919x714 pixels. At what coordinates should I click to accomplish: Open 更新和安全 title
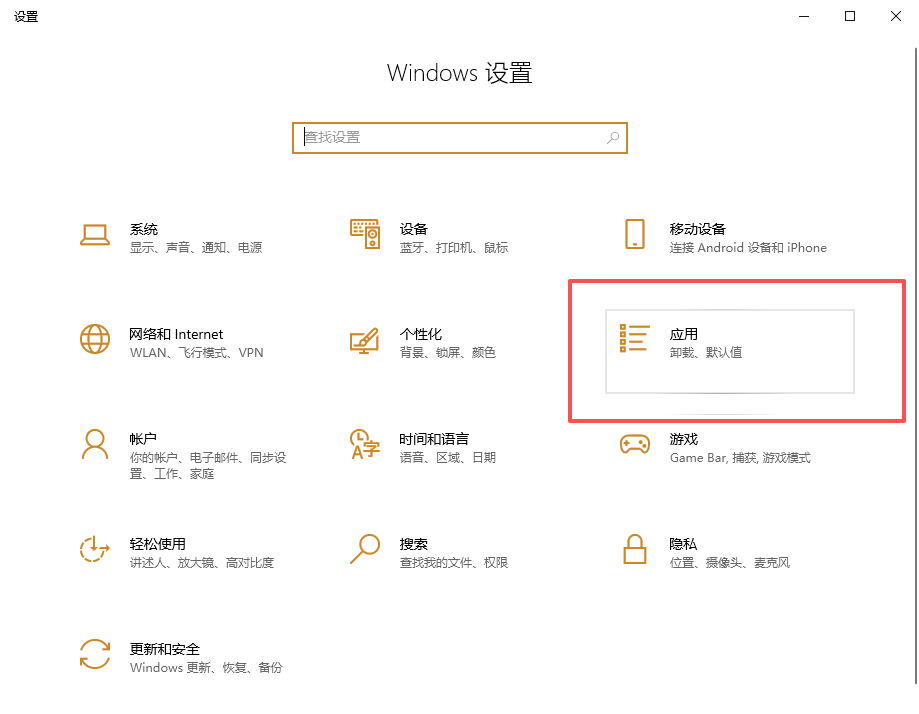pyautogui.click(x=164, y=649)
